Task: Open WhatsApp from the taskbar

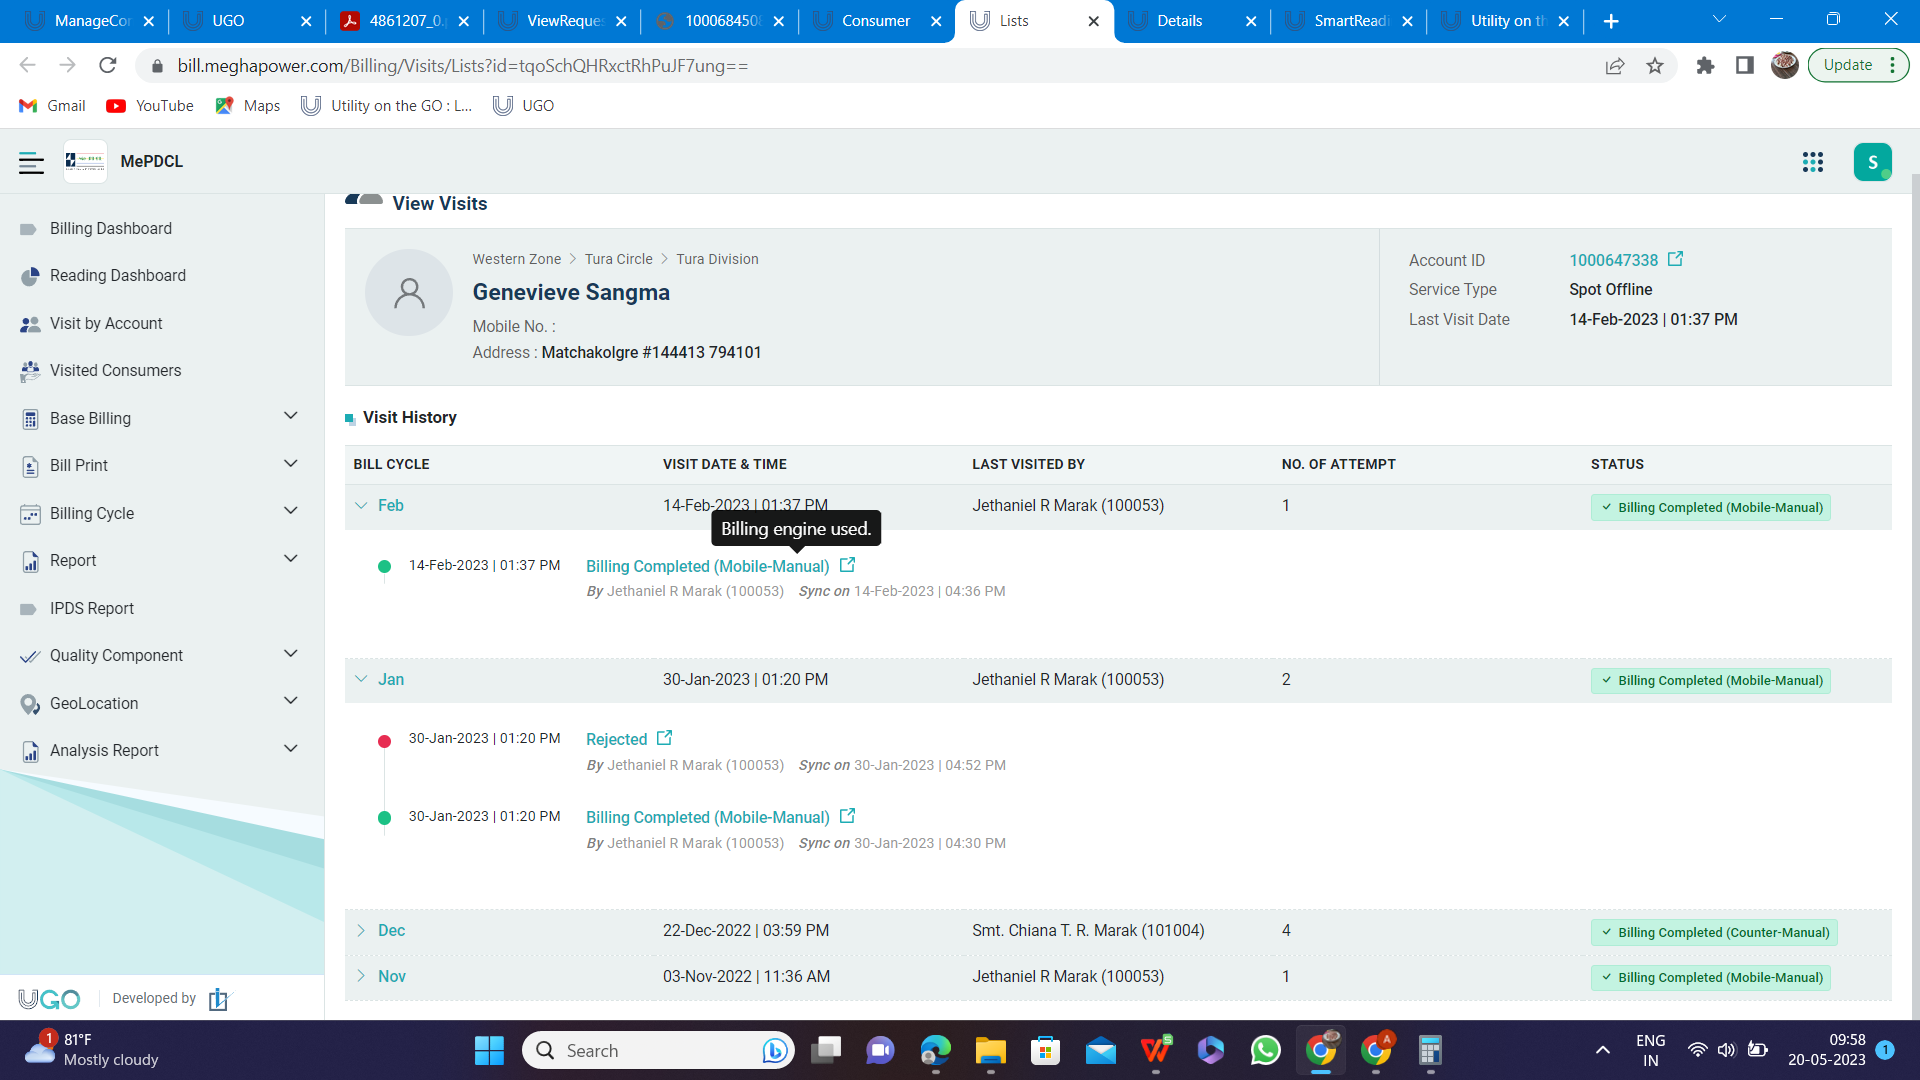Action: [1265, 1050]
